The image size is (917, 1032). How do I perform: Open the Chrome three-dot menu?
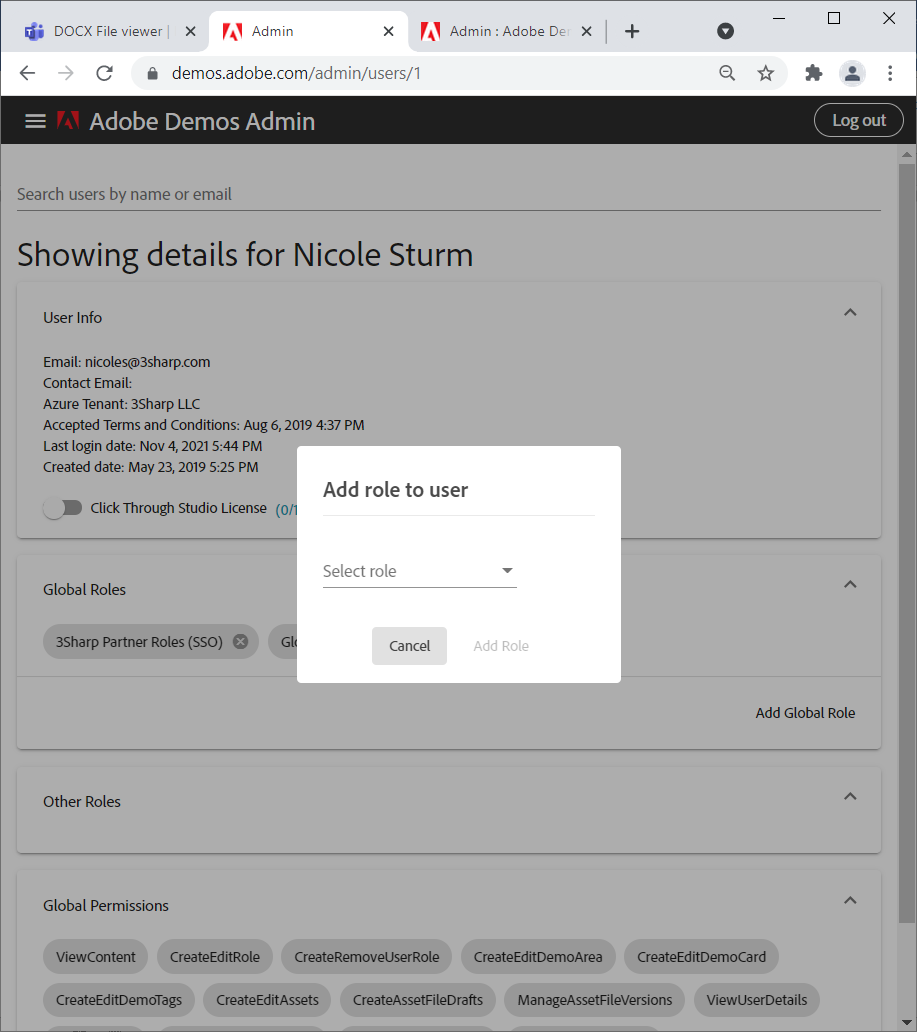890,73
